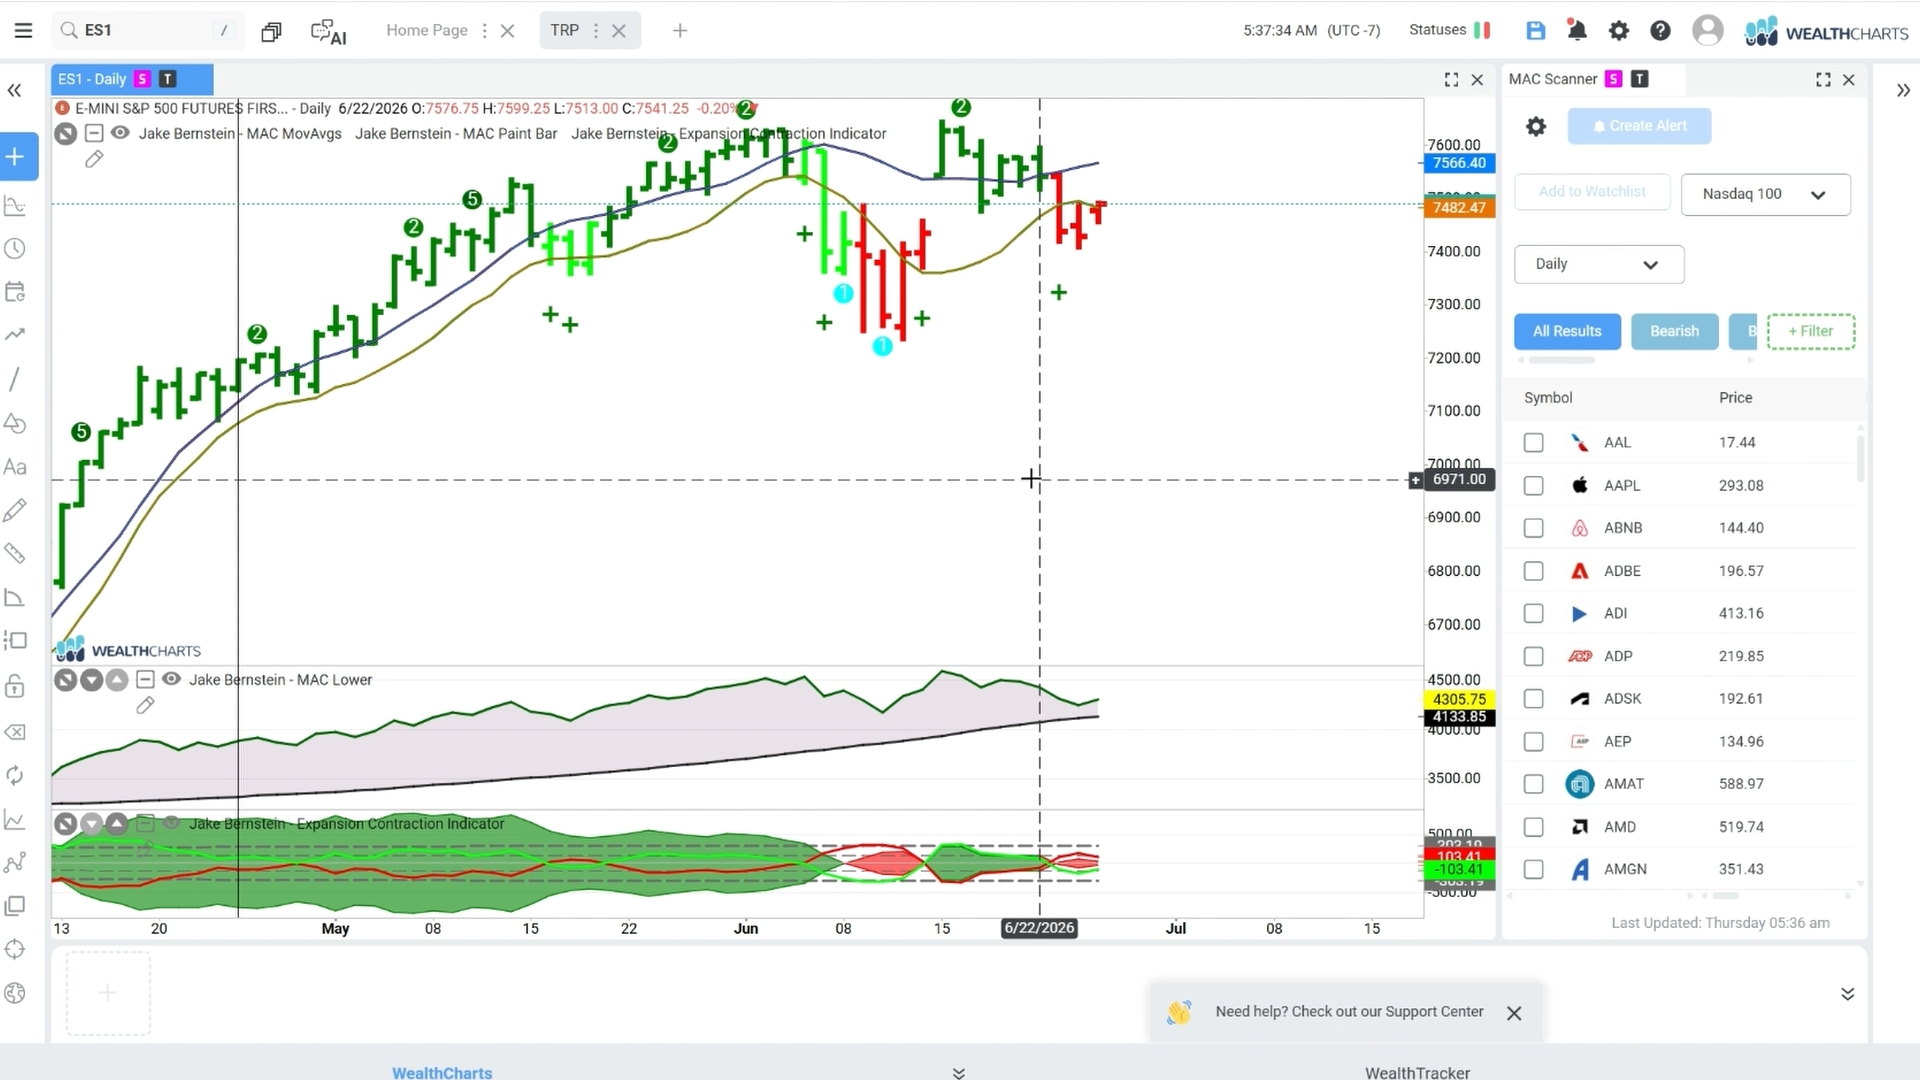Screen dimensions: 1920x1080
Task: Click the + Filter button
Action: [1810, 331]
